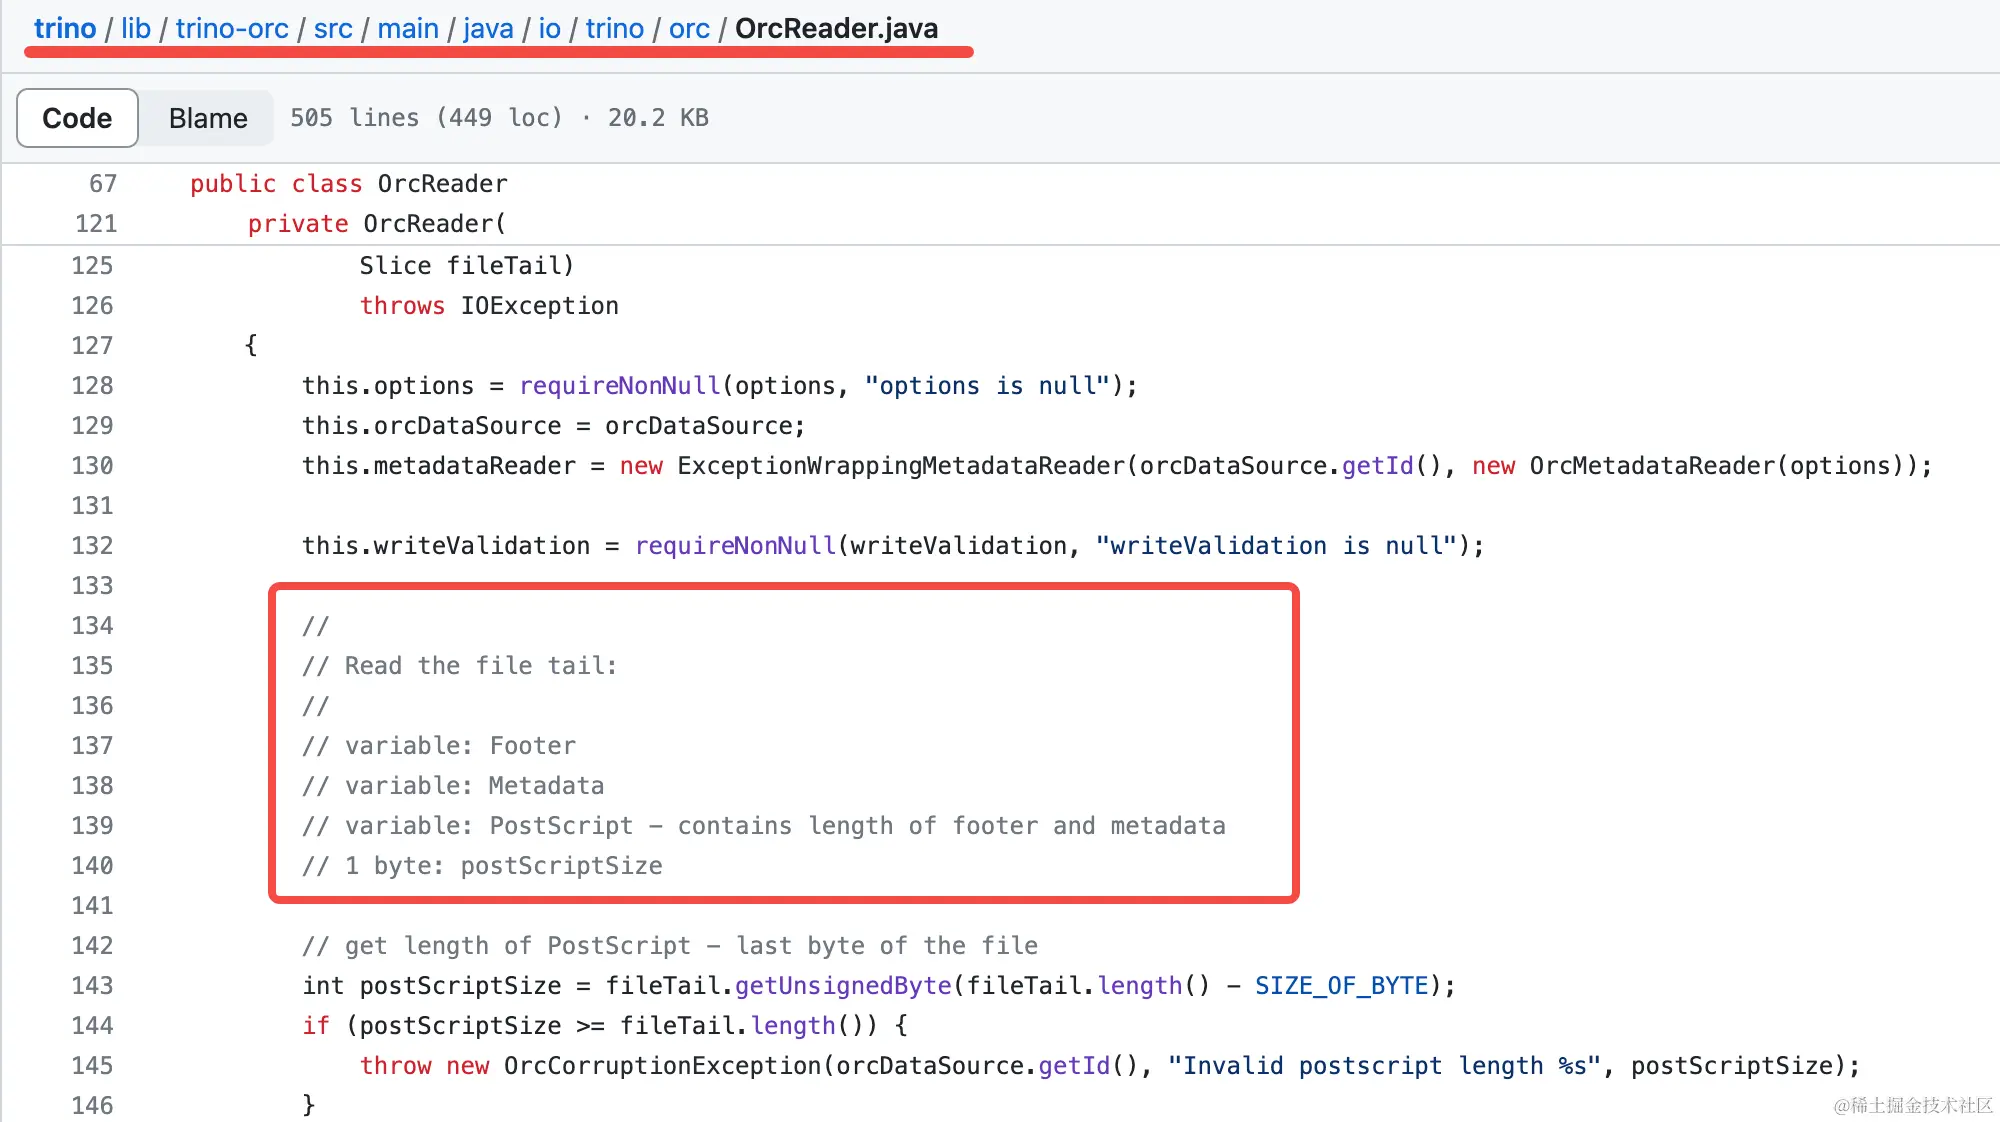The height and width of the screenshot is (1122, 2000).
Task: Click getUnsignedByte method symbol
Action: point(843,986)
